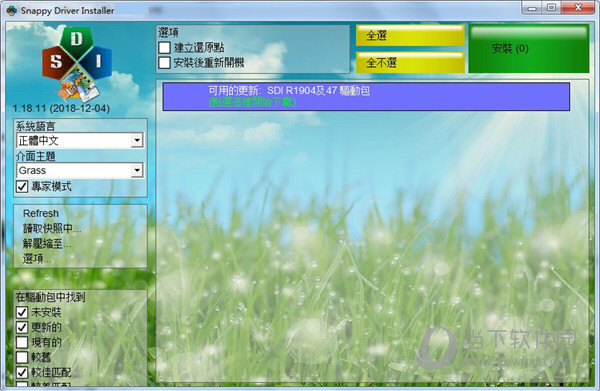The height and width of the screenshot is (391, 600).
Task: Click the Grass theme field
Action: [x=80, y=170]
